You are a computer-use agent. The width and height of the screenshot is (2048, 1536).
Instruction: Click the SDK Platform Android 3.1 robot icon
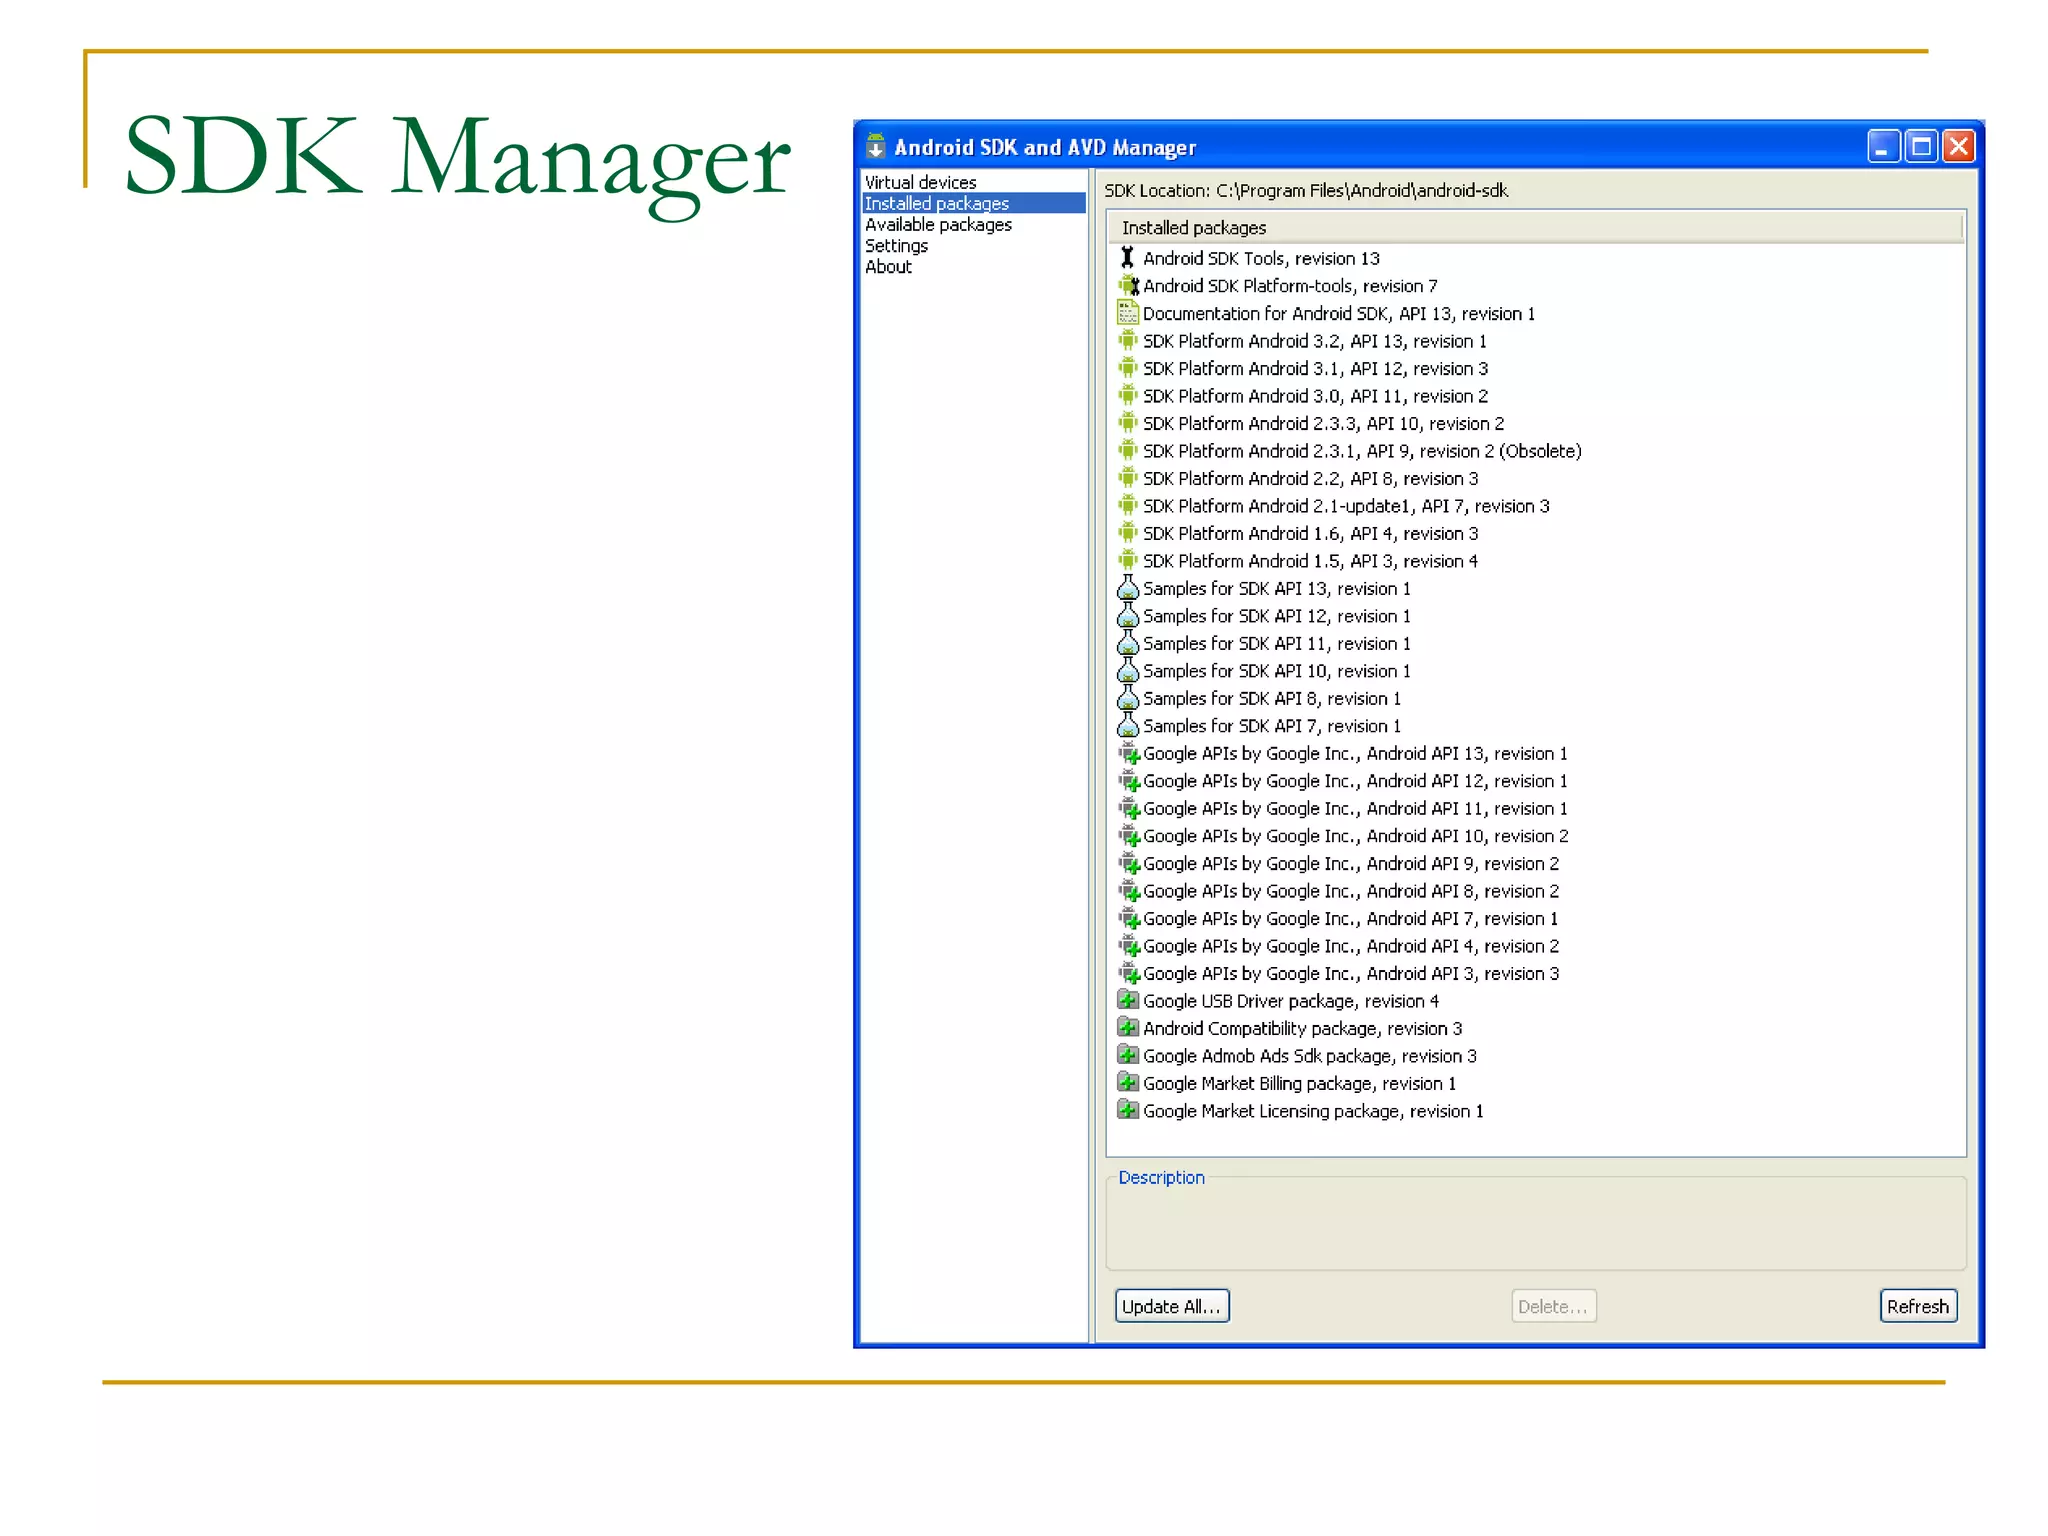1128,368
